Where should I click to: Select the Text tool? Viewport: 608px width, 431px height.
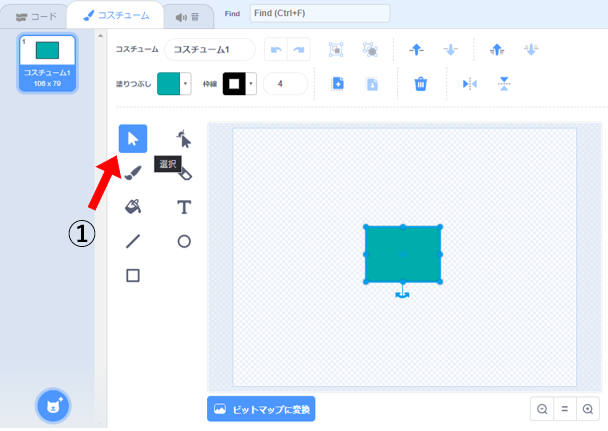184,207
